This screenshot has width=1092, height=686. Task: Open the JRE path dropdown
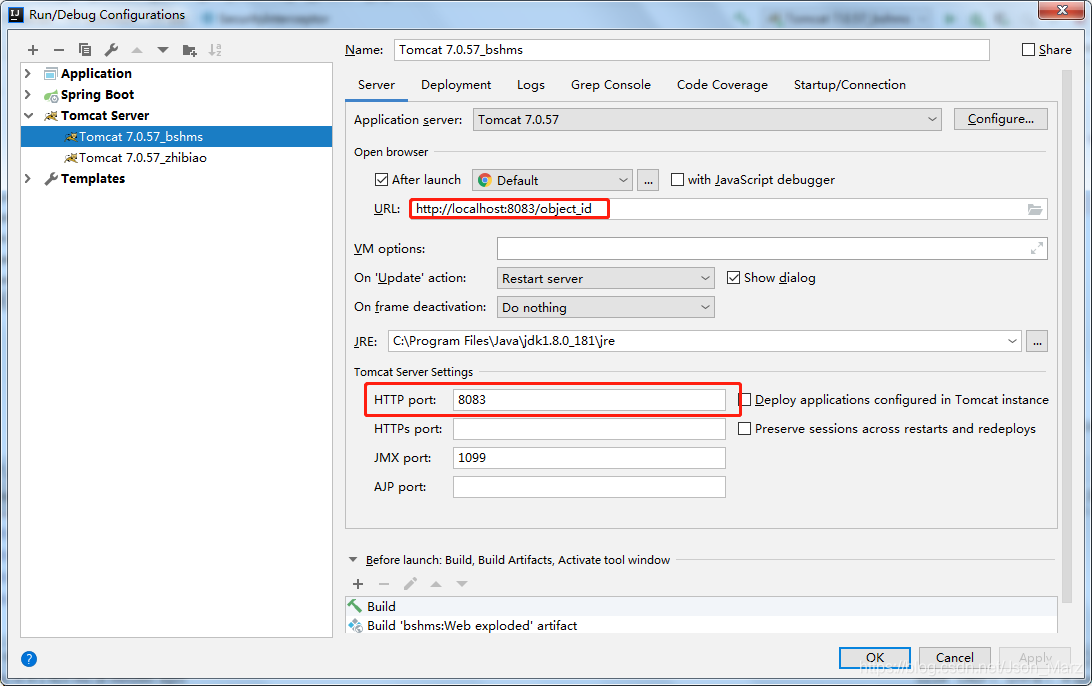click(x=1012, y=341)
